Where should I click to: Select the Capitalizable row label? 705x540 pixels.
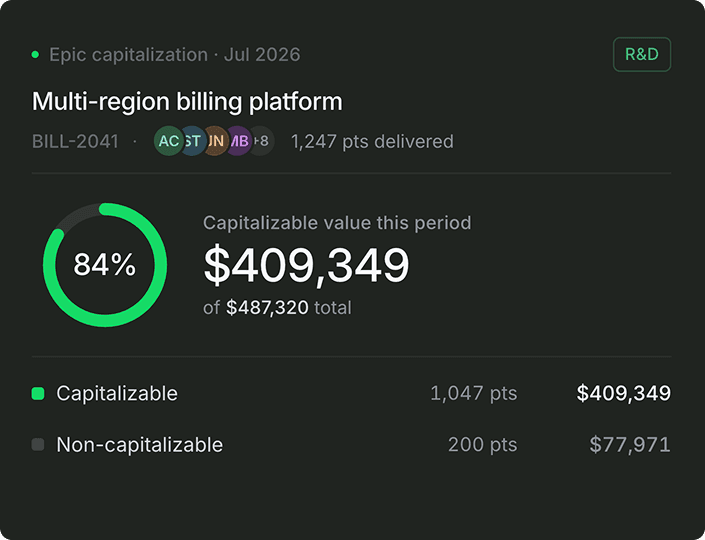coord(117,394)
